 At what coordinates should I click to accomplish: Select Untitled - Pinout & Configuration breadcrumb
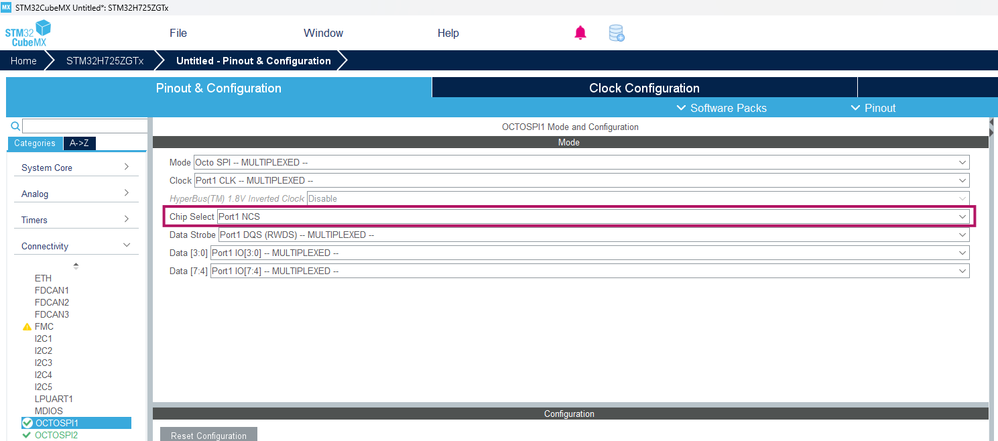click(x=253, y=61)
